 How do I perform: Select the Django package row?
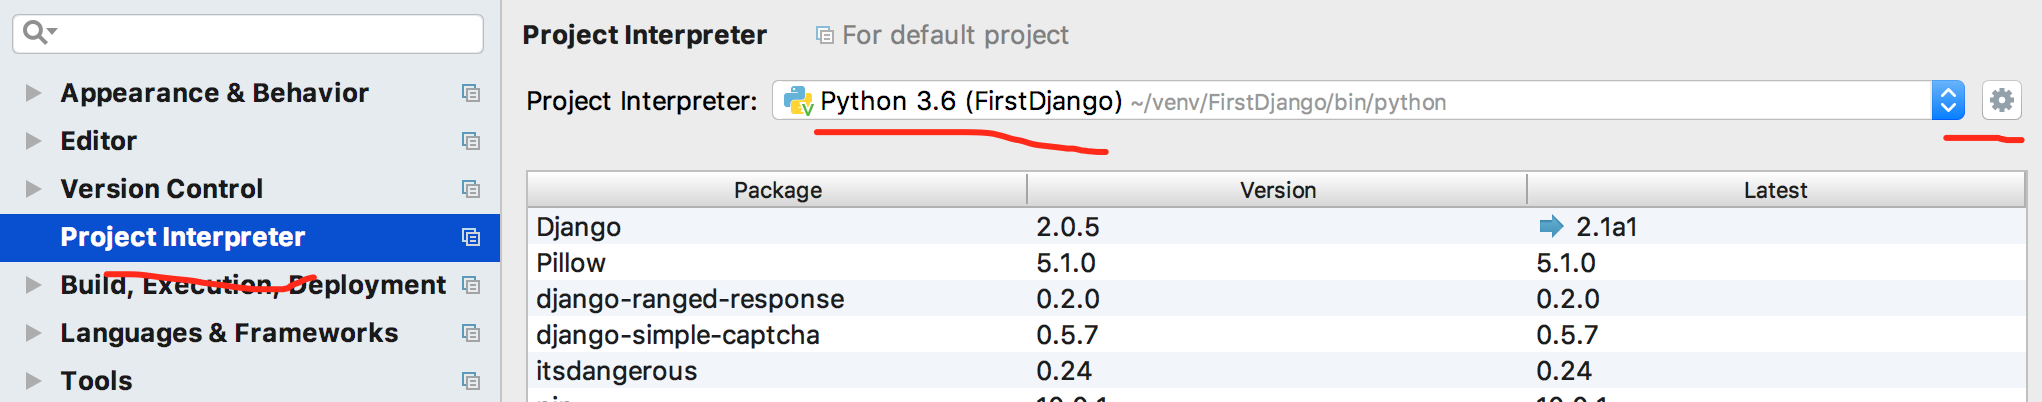pyautogui.click(x=1277, y=227)
